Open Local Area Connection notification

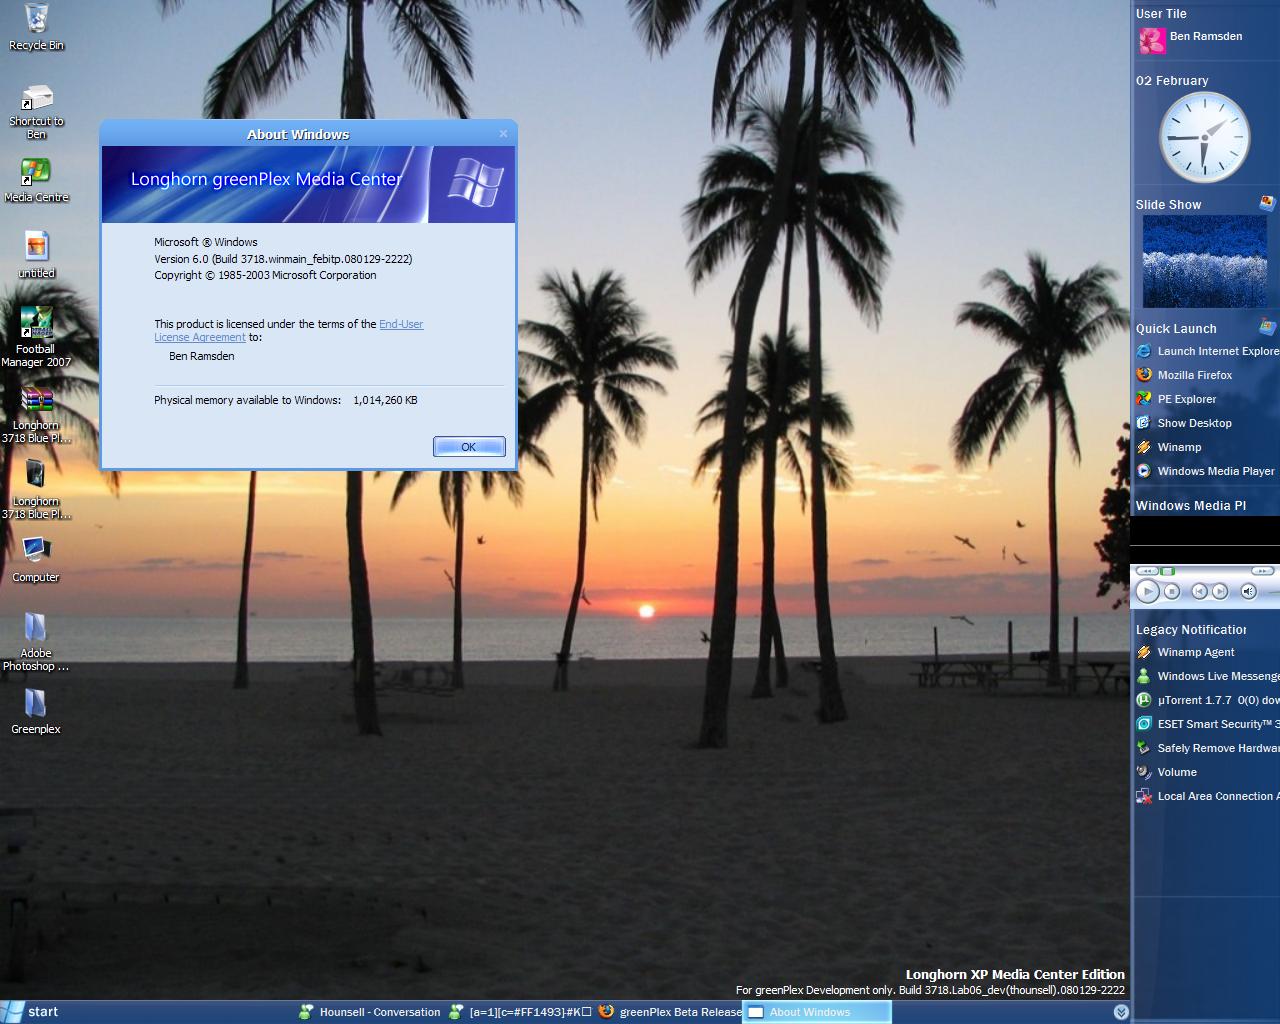pyautogui.click(x=1207, y=796)
